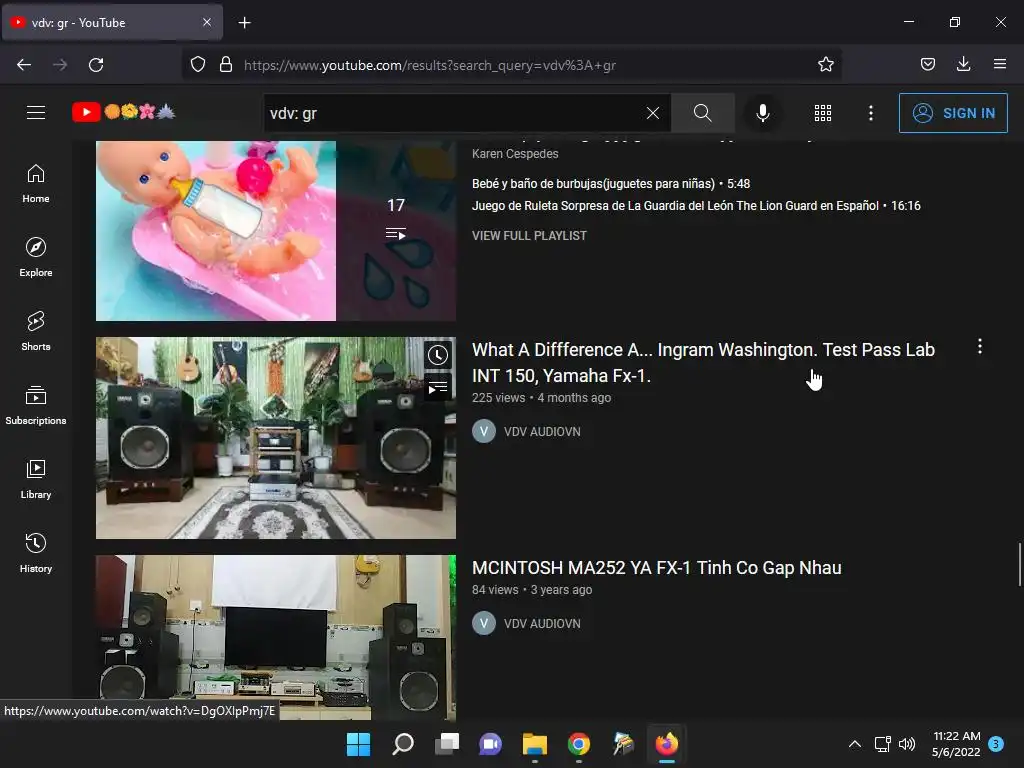The height and width of the screenshot is (768, 1024).
Task: Click Karen Cespedes channel name
Action: [x=515, y=154]
